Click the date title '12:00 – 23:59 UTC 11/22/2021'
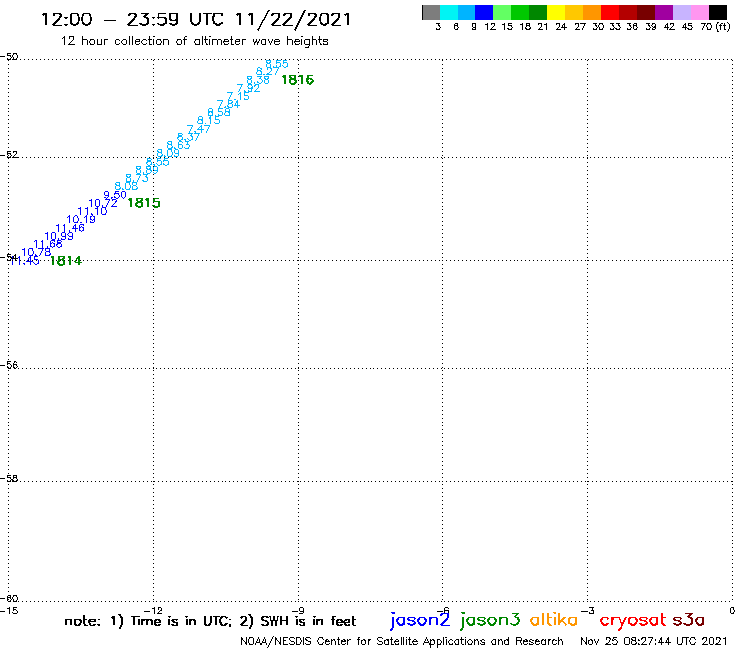The width and height of the screenshot is (740, 650). (x=196, y=19)
